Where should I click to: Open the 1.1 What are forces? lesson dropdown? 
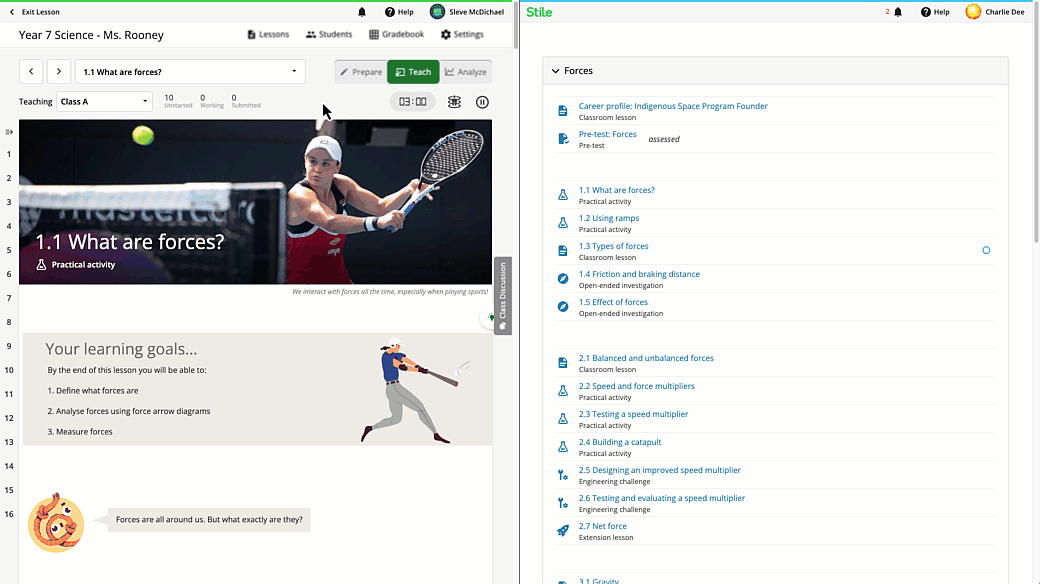pos(190,72)
